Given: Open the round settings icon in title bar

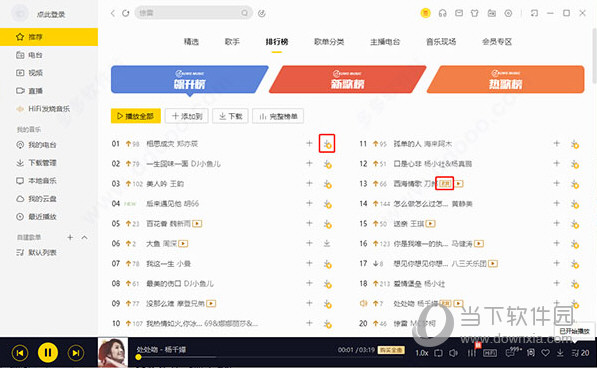Looking at the screenshot, I should 508,13.
